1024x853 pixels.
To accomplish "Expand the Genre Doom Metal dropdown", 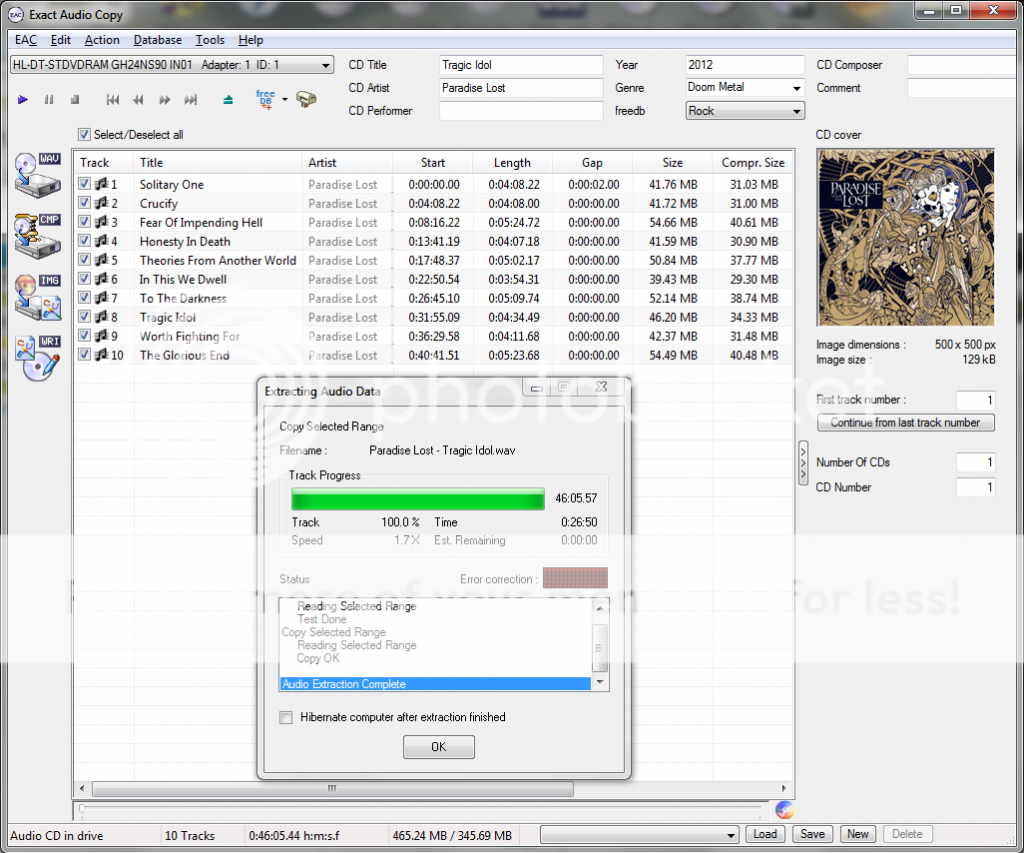I will pyautogui.click(x=796, y=88).
